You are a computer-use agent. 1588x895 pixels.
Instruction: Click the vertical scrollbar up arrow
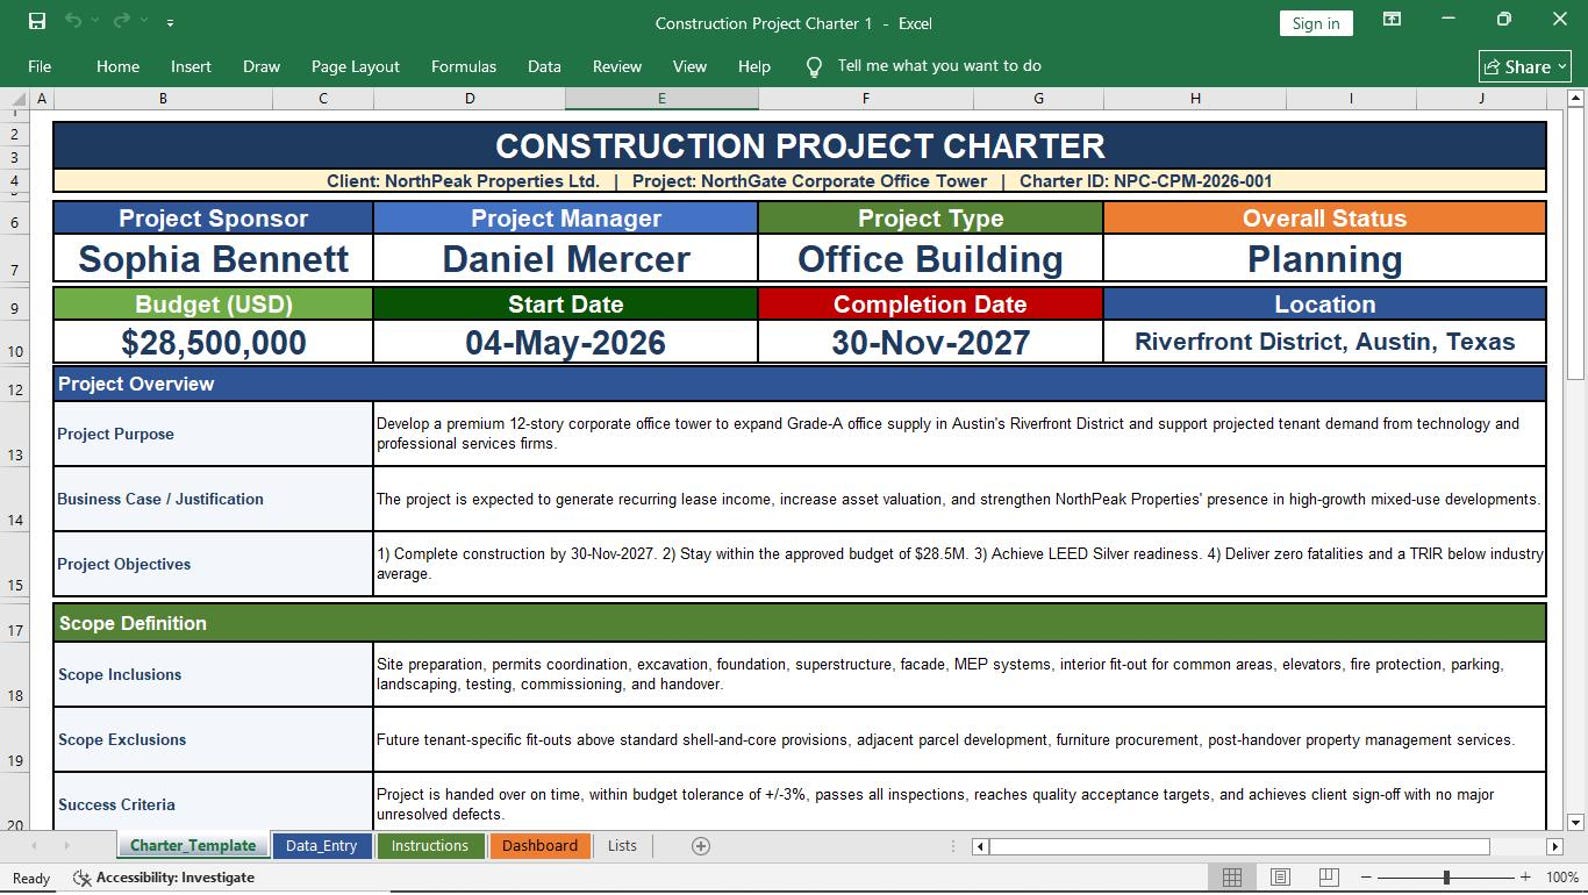(1575, 98)
